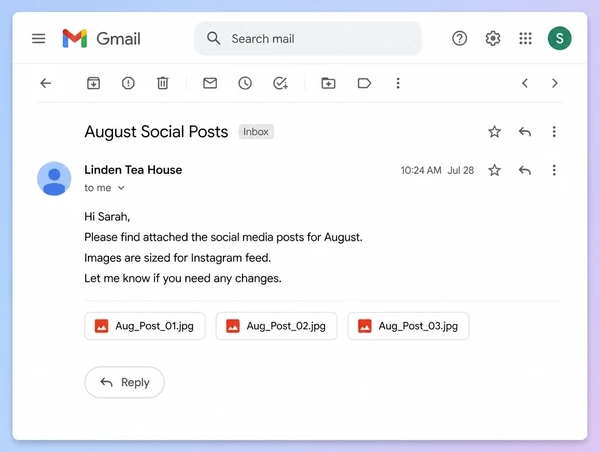This screenshot has height=452, width=600.
Task: Click the search magnifier icon
Action: pos(214,38)
